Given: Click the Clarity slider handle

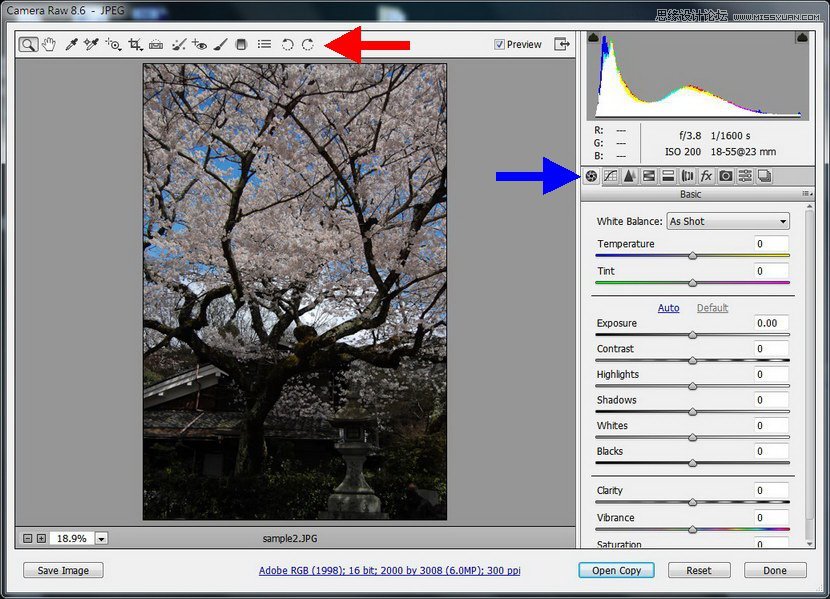Looking at the screenshot, I should (692, 502).
